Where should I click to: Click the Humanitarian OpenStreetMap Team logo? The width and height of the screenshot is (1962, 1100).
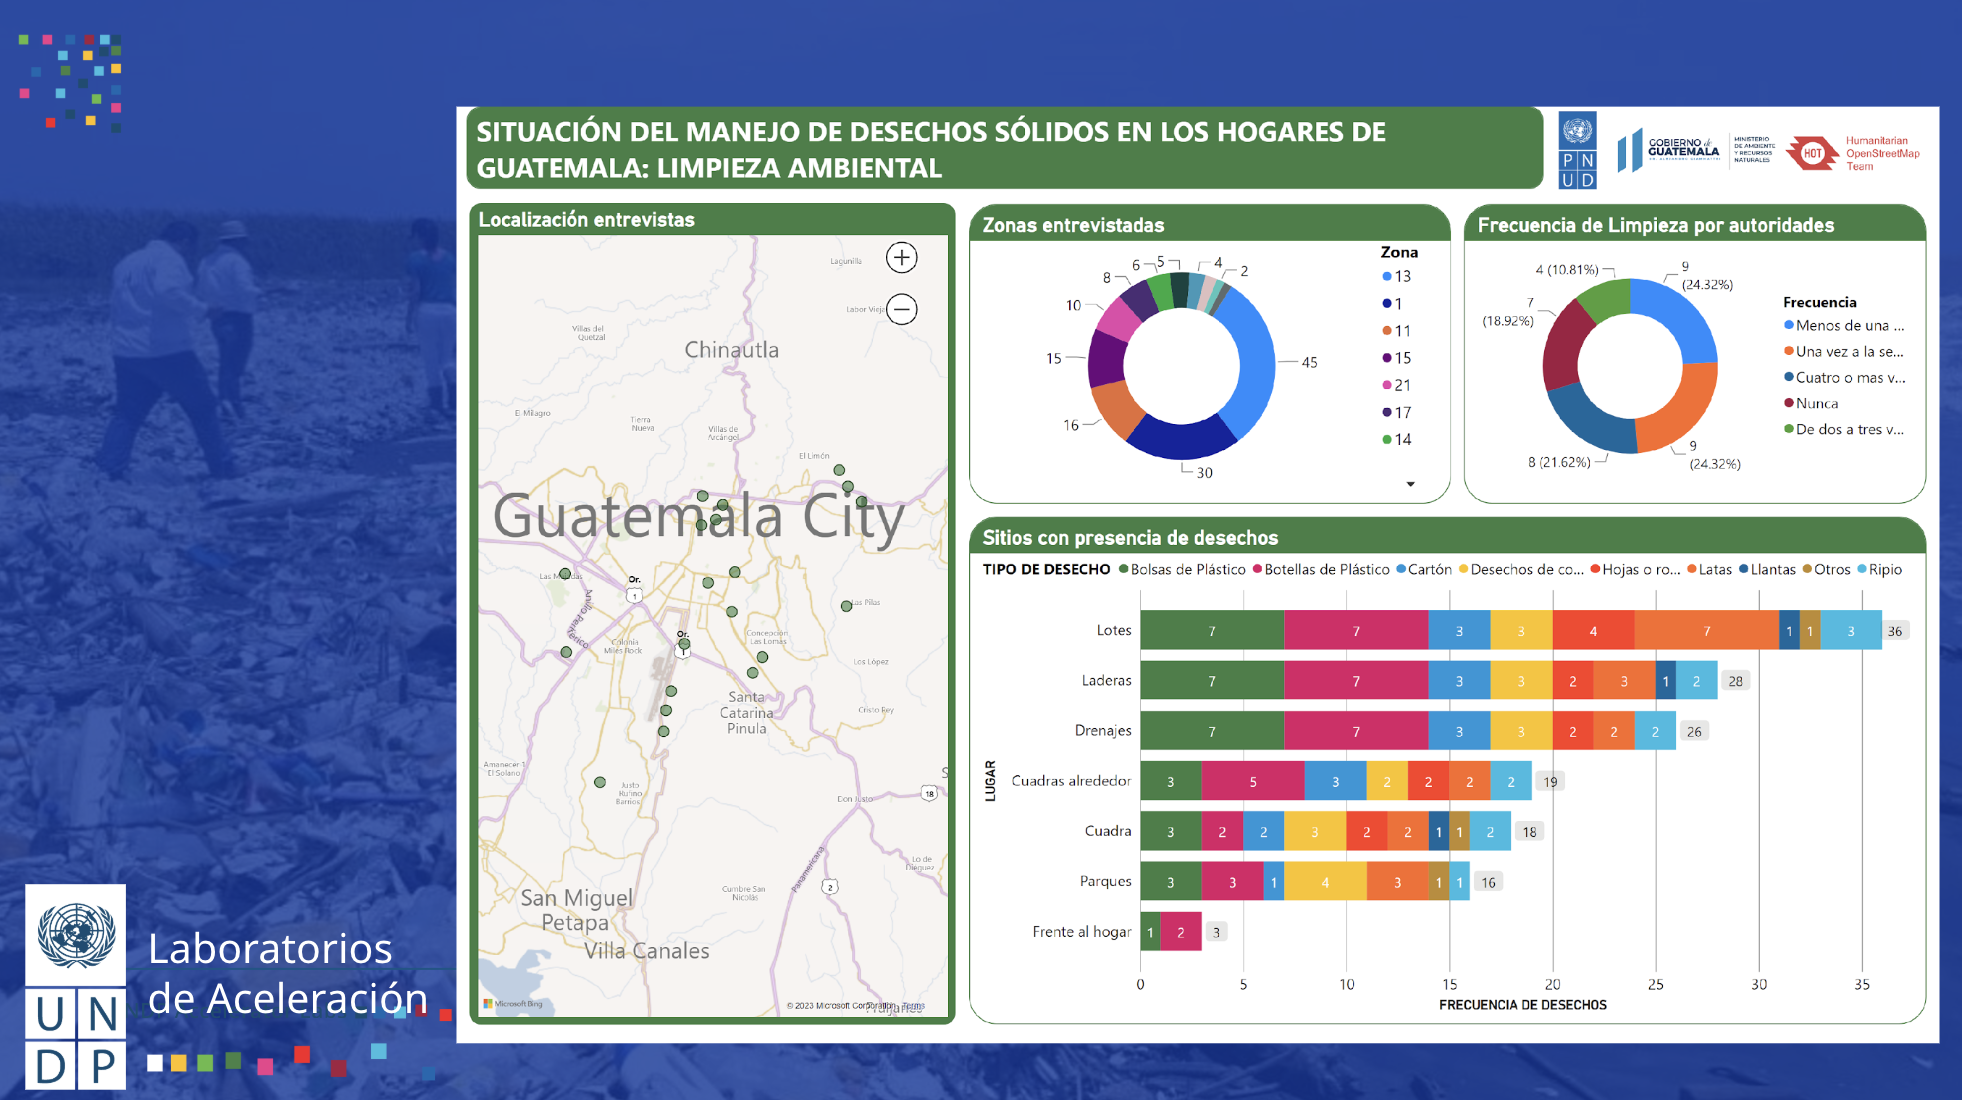[x=1853, y=153]
